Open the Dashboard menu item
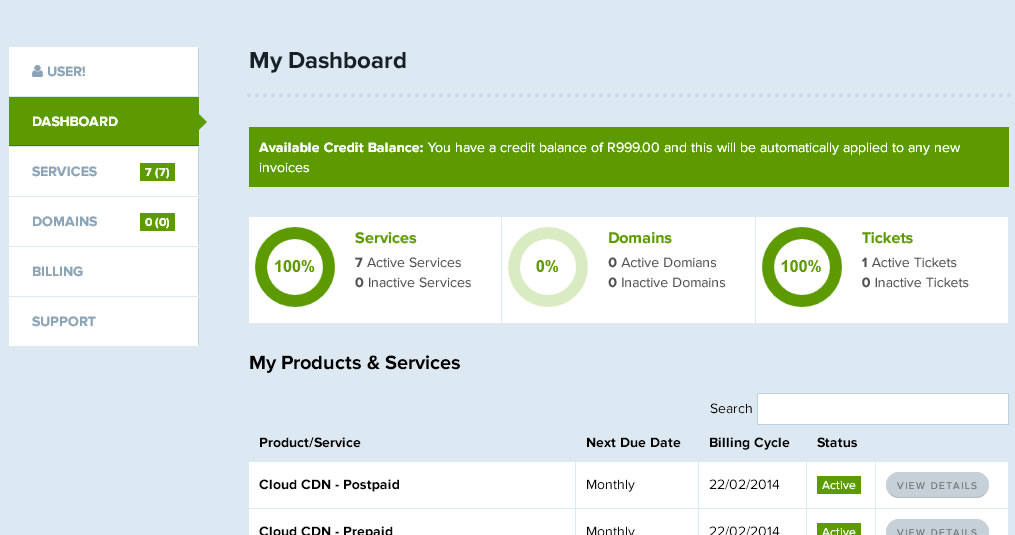 click(x=104, y=121)
